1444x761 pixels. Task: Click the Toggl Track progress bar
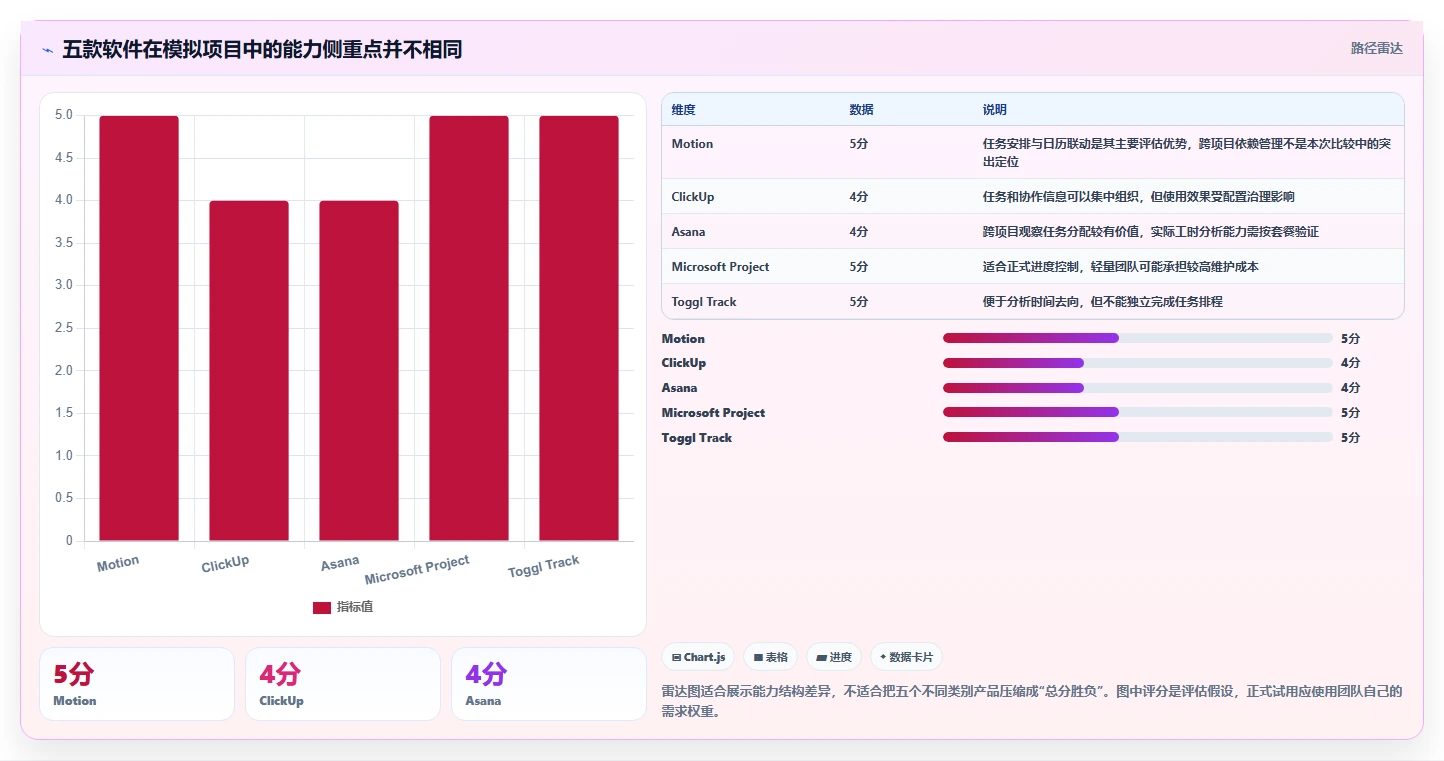pos(1138,437)
